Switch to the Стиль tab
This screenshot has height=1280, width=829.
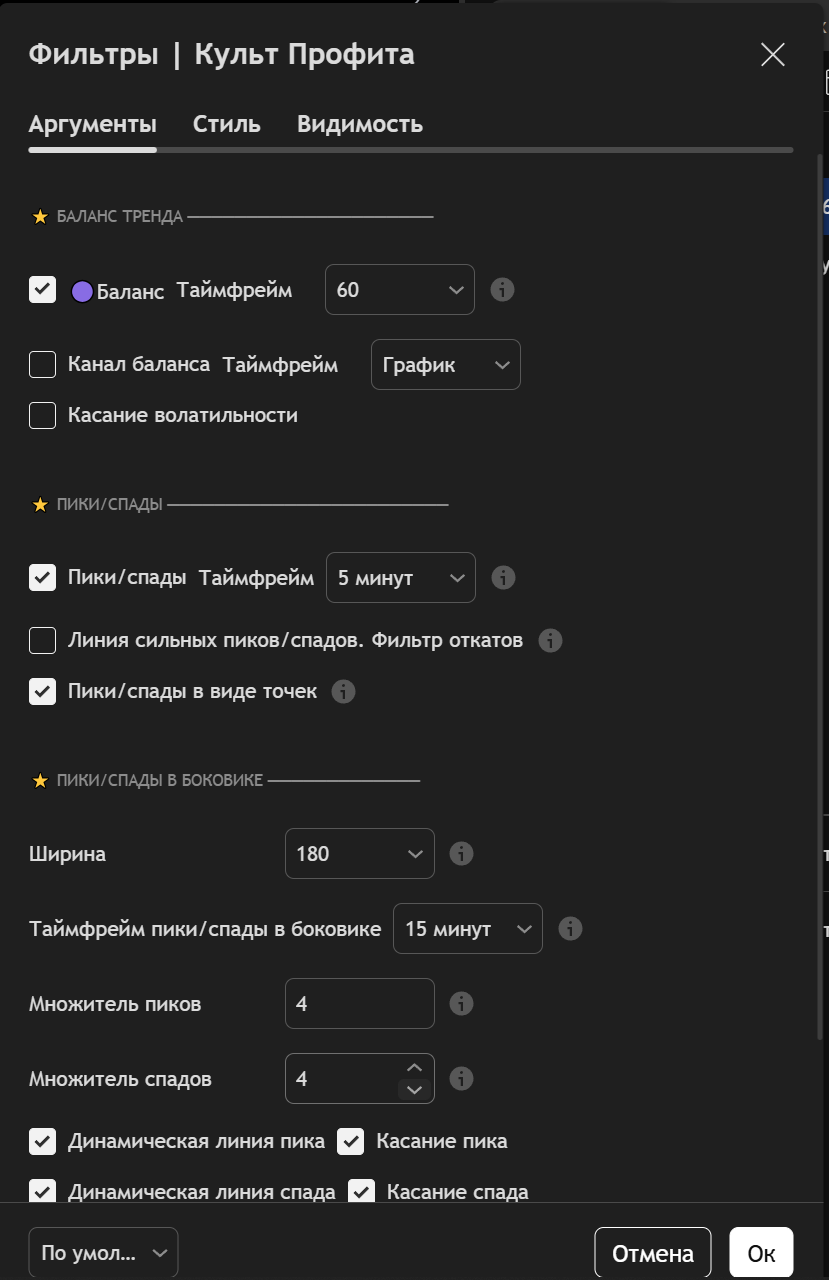[x=227, y=125]
